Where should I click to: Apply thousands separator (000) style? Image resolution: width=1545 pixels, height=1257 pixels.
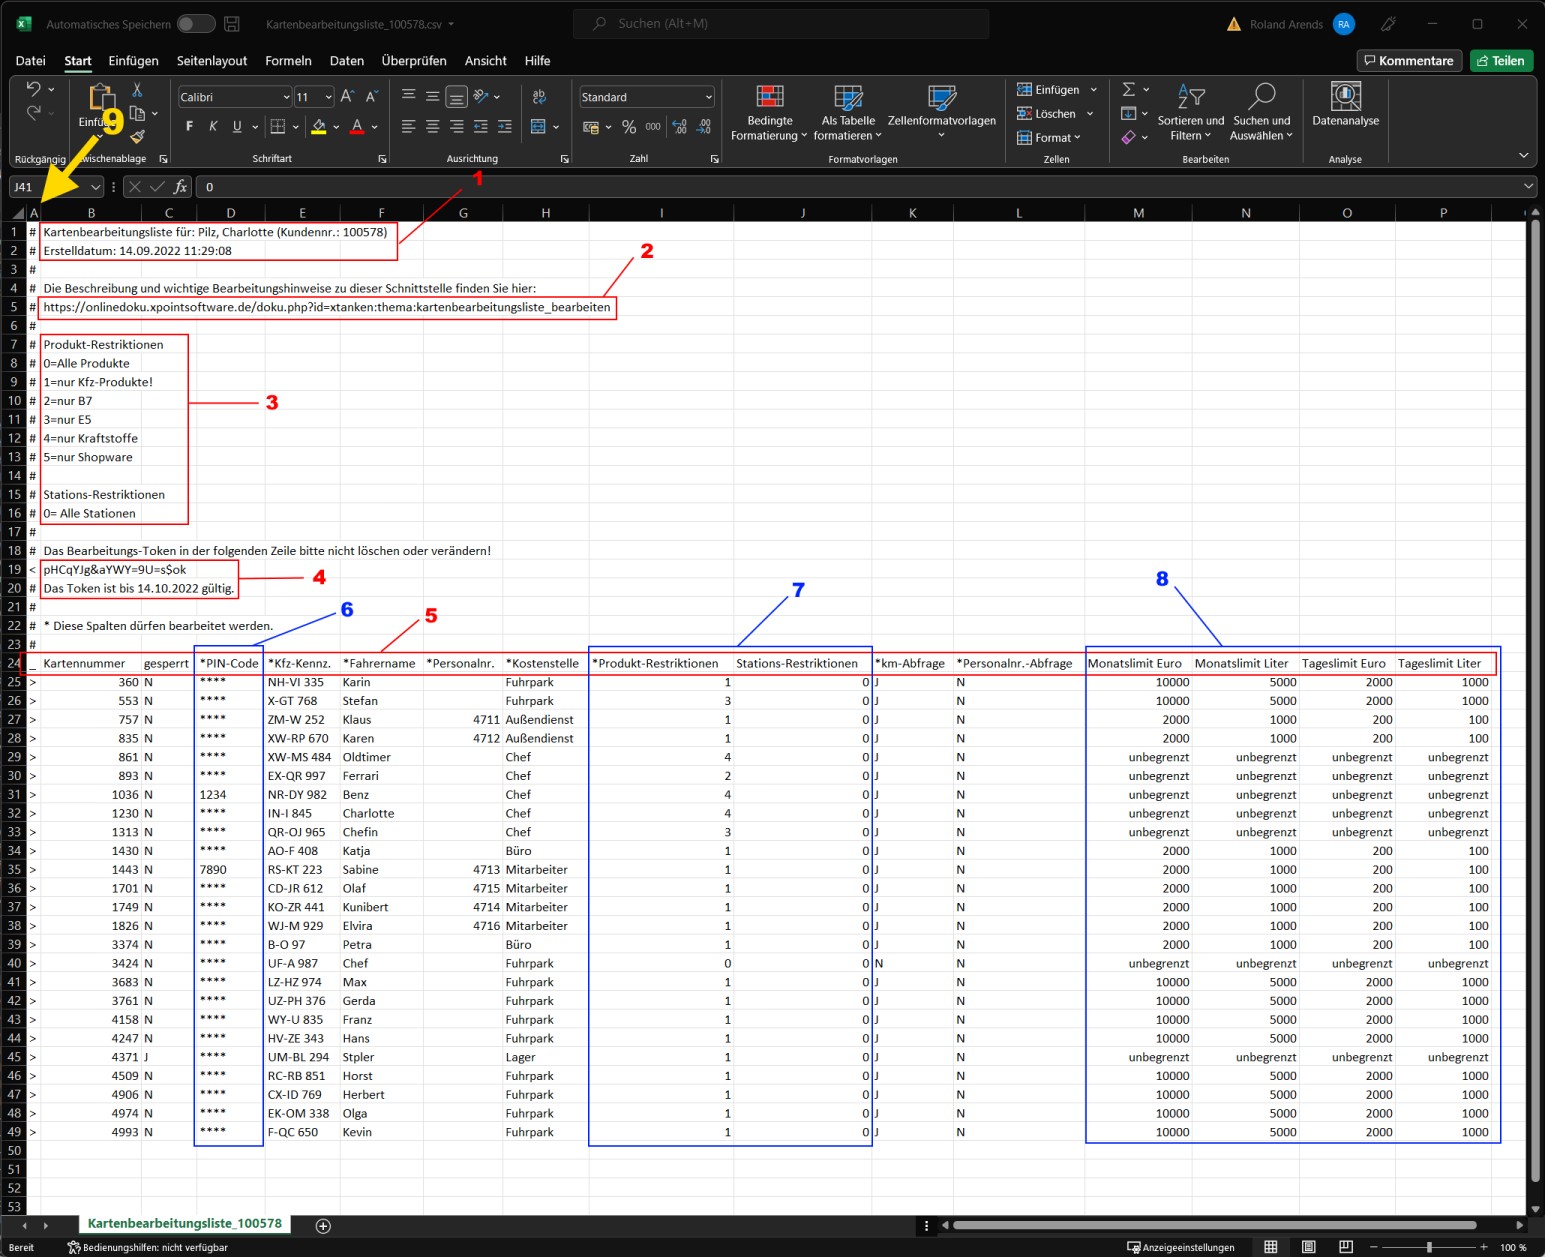click(x=653, y=127)
